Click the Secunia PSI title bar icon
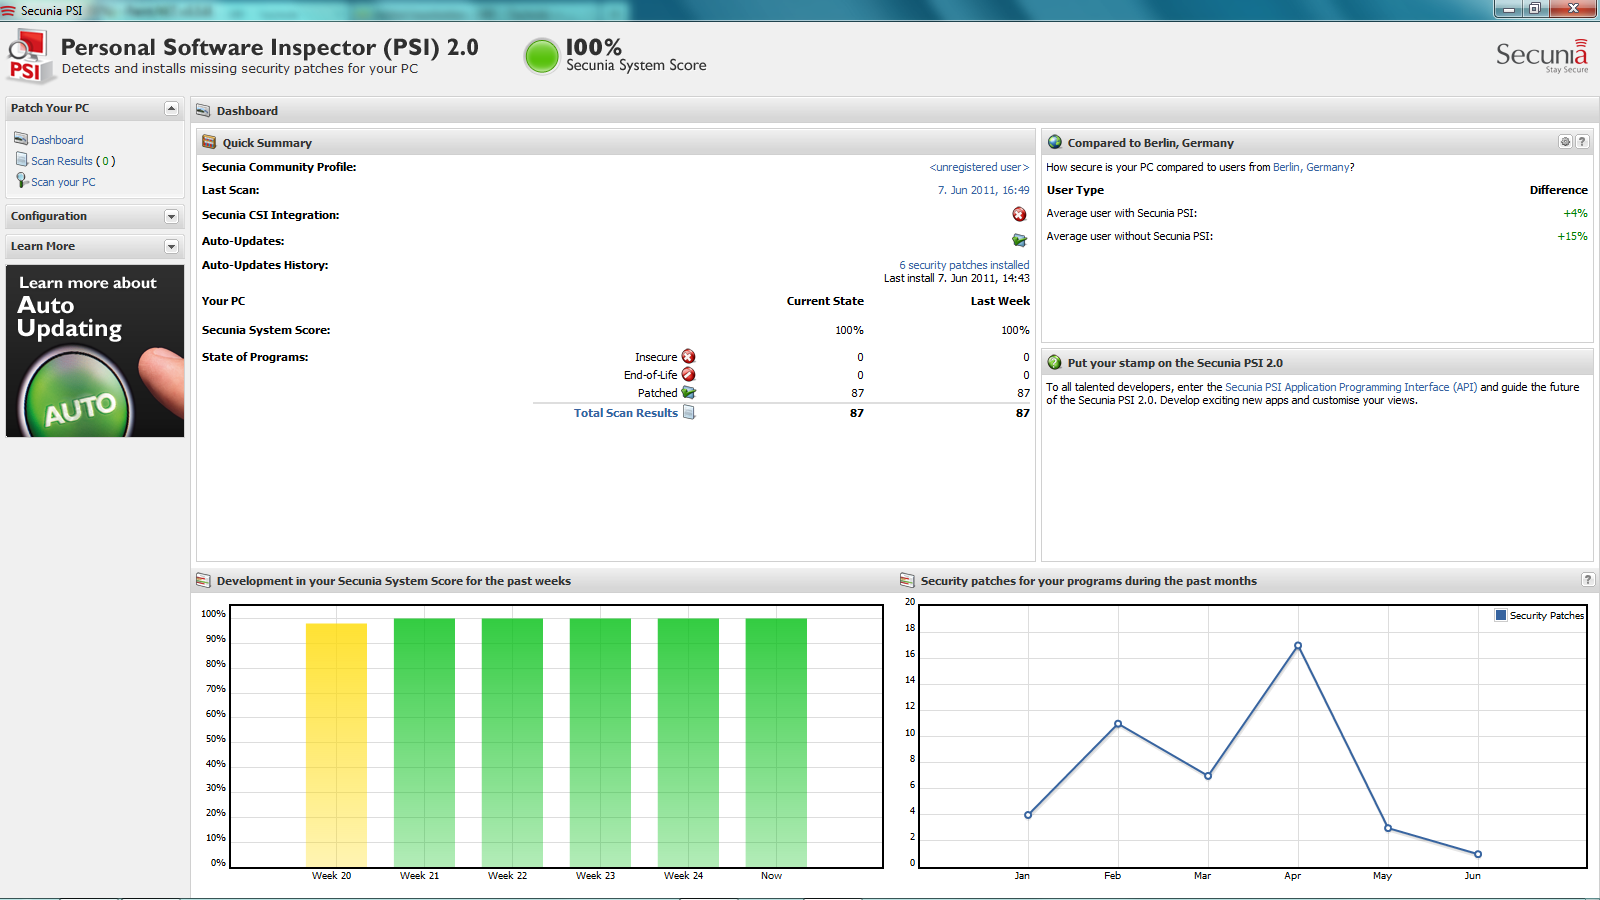1600x900 pixels. point(9,10)
